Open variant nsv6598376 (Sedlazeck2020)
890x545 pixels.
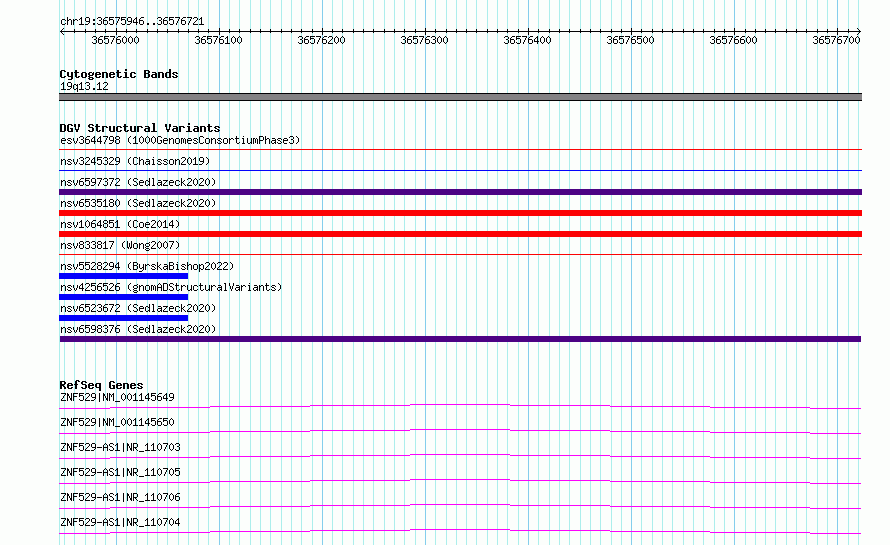pyautogui.click(x=138, y=329)
